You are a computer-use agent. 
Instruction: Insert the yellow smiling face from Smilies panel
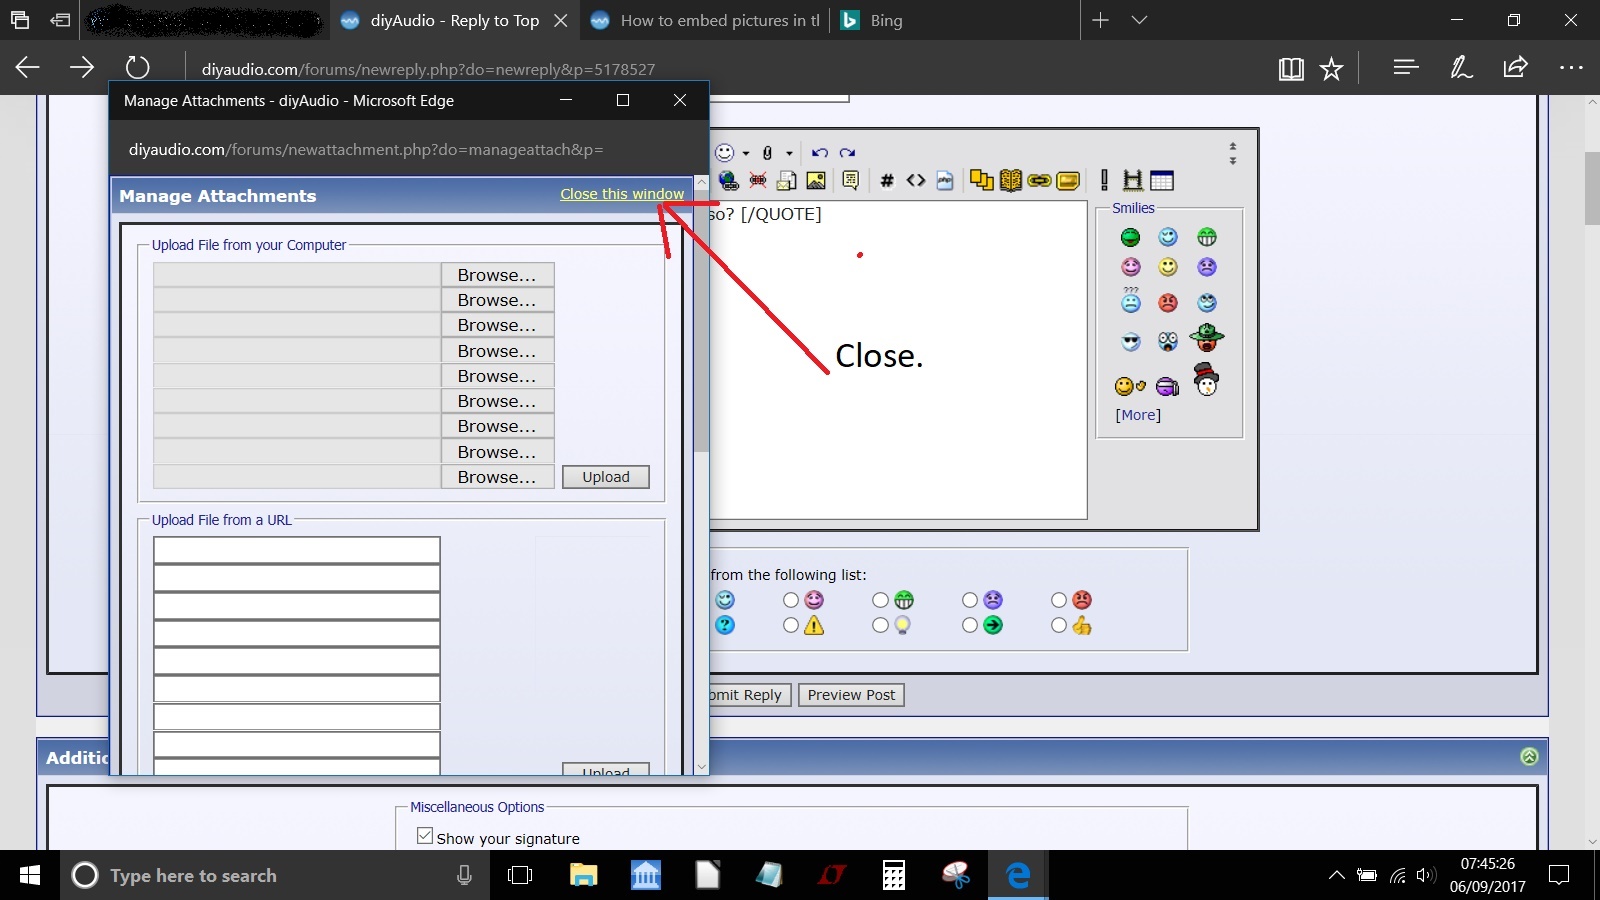coord(1168,267)
